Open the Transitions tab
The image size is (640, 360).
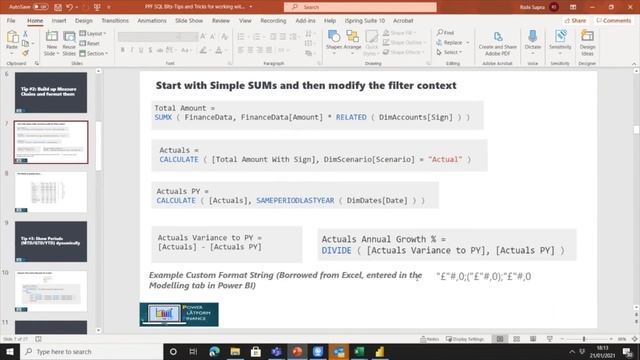point(115,20)
